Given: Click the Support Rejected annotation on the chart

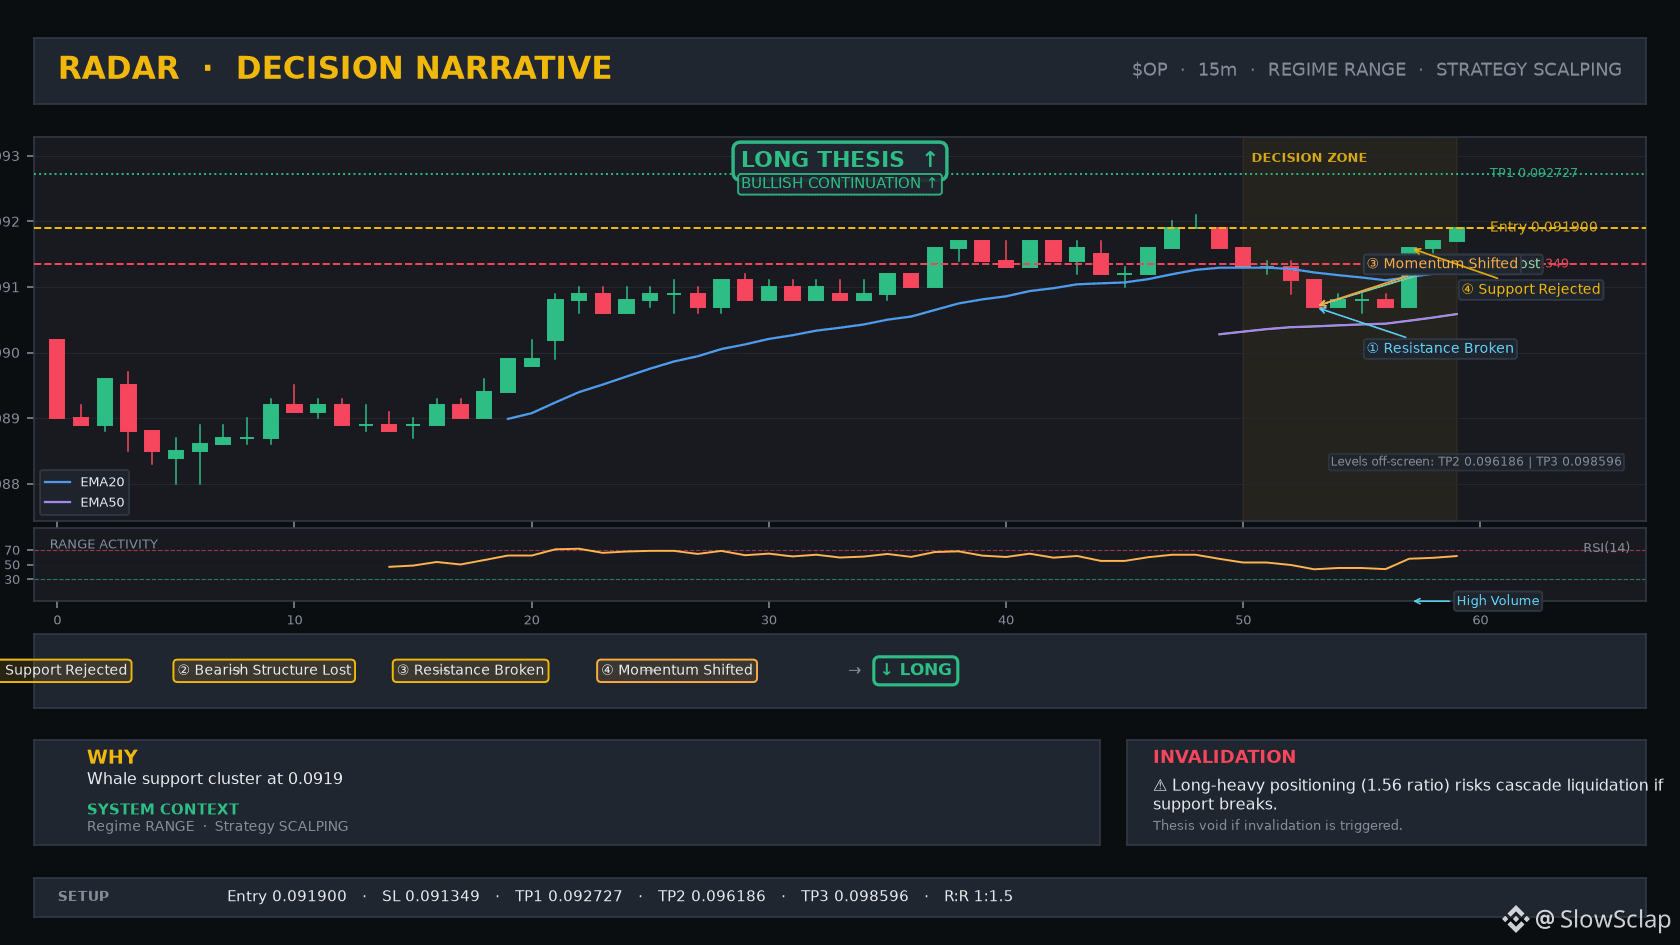Looking at the screenshot, I should click(x=1531, y=289).
